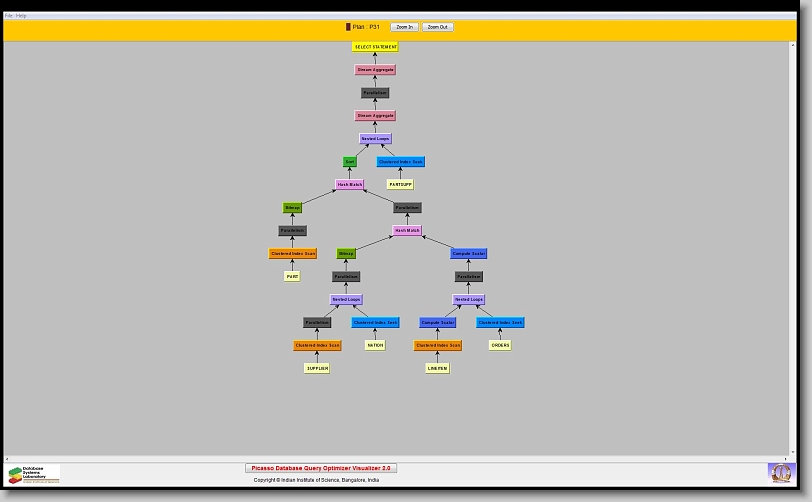Click the Clustered Index Seek above PARTSUPP
This screenshot has height=502, width=812.
[x=400, y=162]
